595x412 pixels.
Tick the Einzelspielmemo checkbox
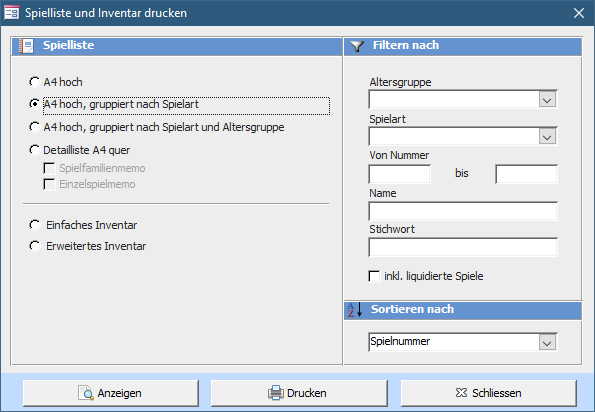point(49,184)
